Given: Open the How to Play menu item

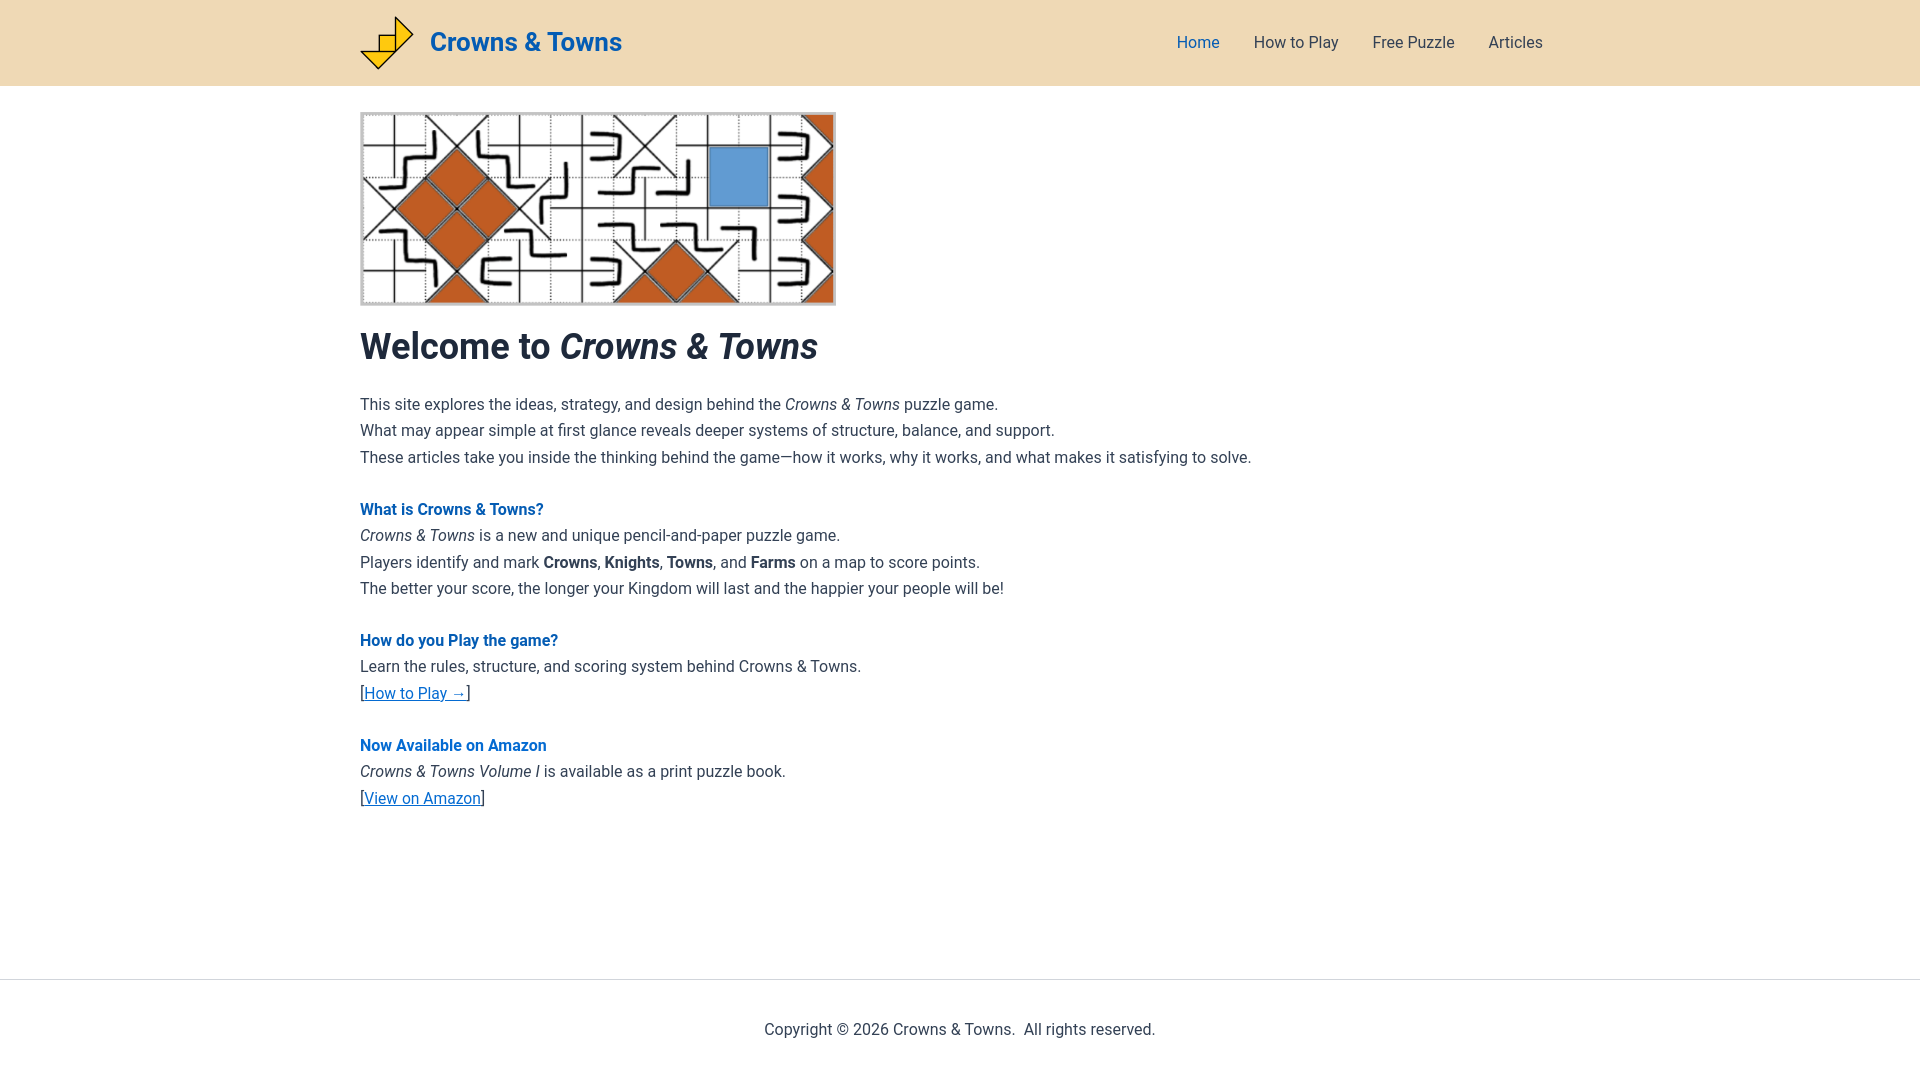Looking at the screenshot, I should 1296,43.
